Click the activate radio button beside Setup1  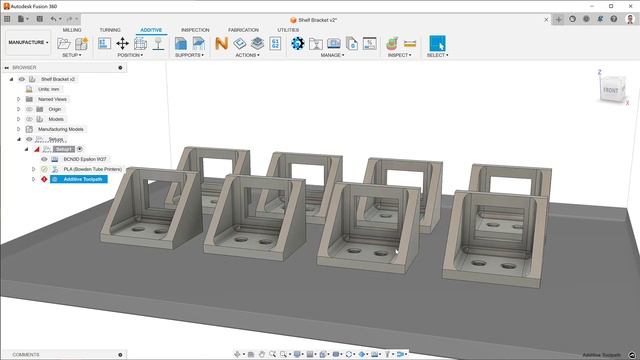80,149
